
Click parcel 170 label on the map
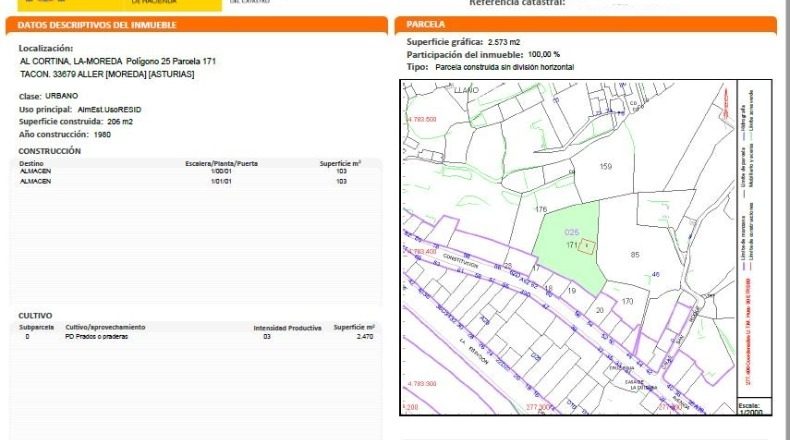[x=627, y=301]
